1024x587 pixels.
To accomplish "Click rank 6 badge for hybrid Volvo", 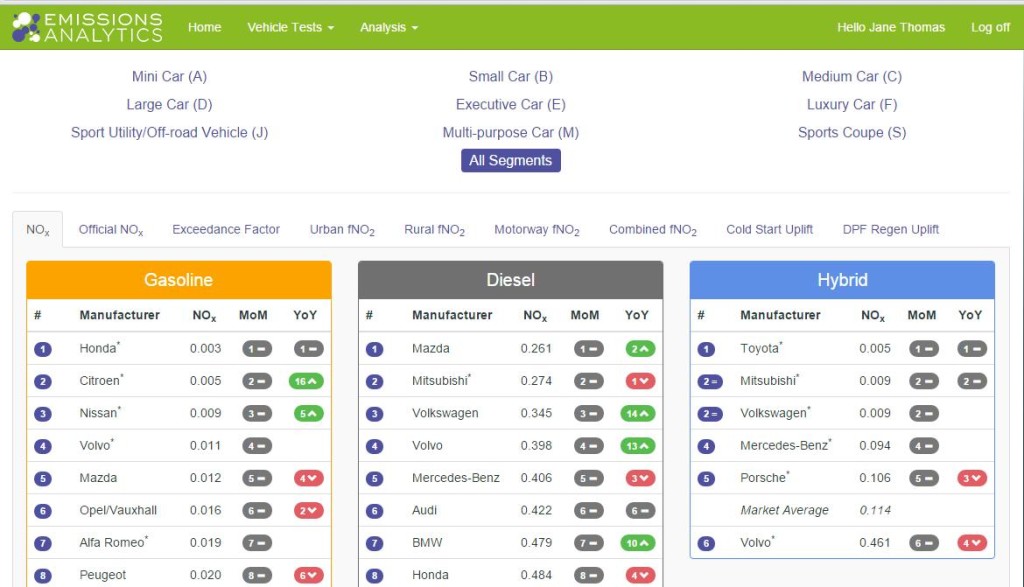I will (706, 543).
